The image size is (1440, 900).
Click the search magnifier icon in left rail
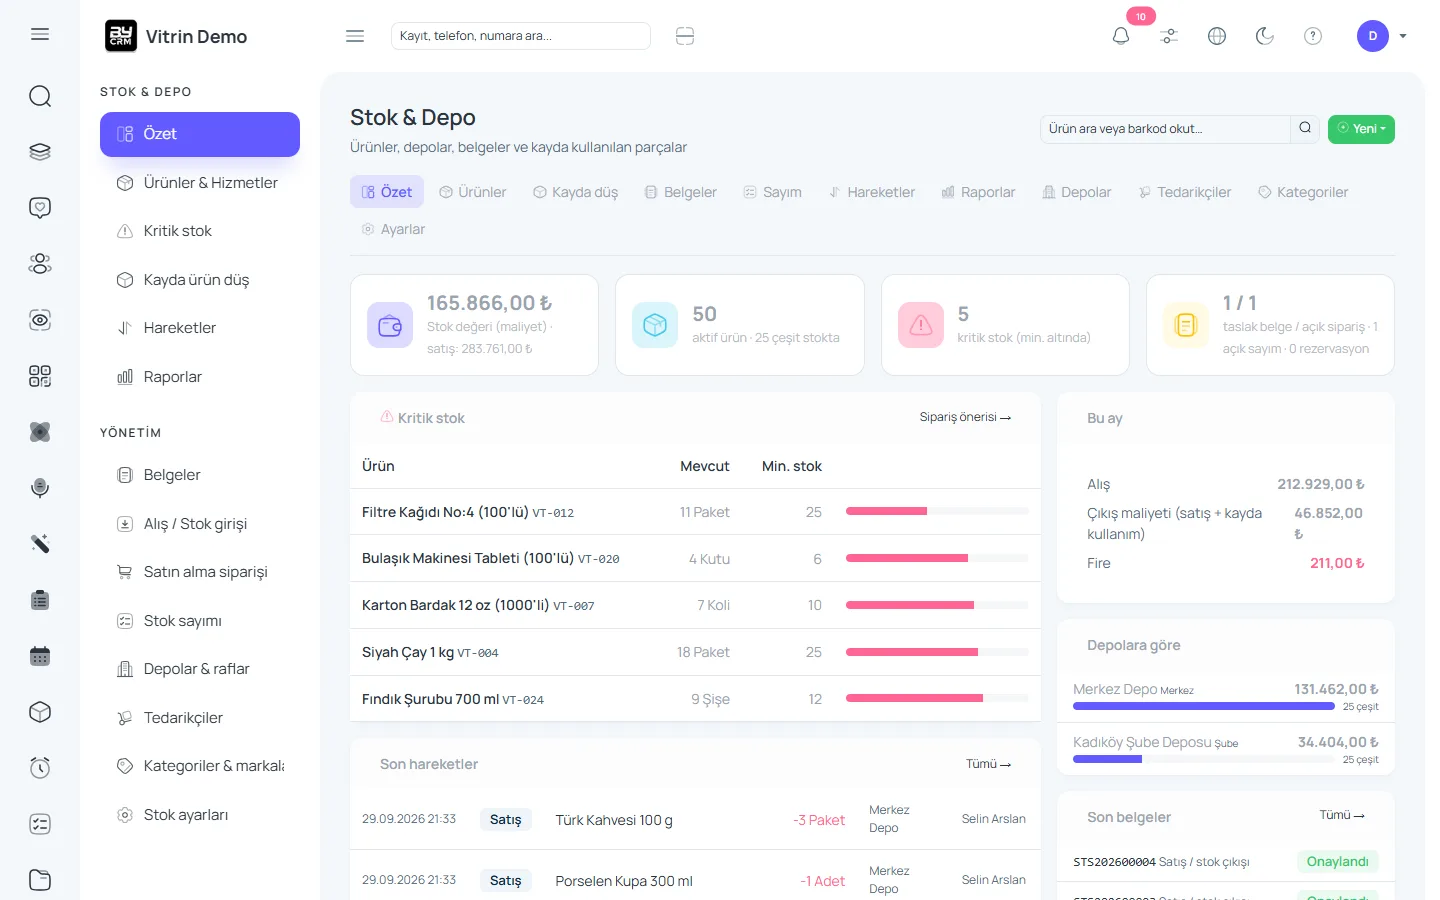(40, 96)
